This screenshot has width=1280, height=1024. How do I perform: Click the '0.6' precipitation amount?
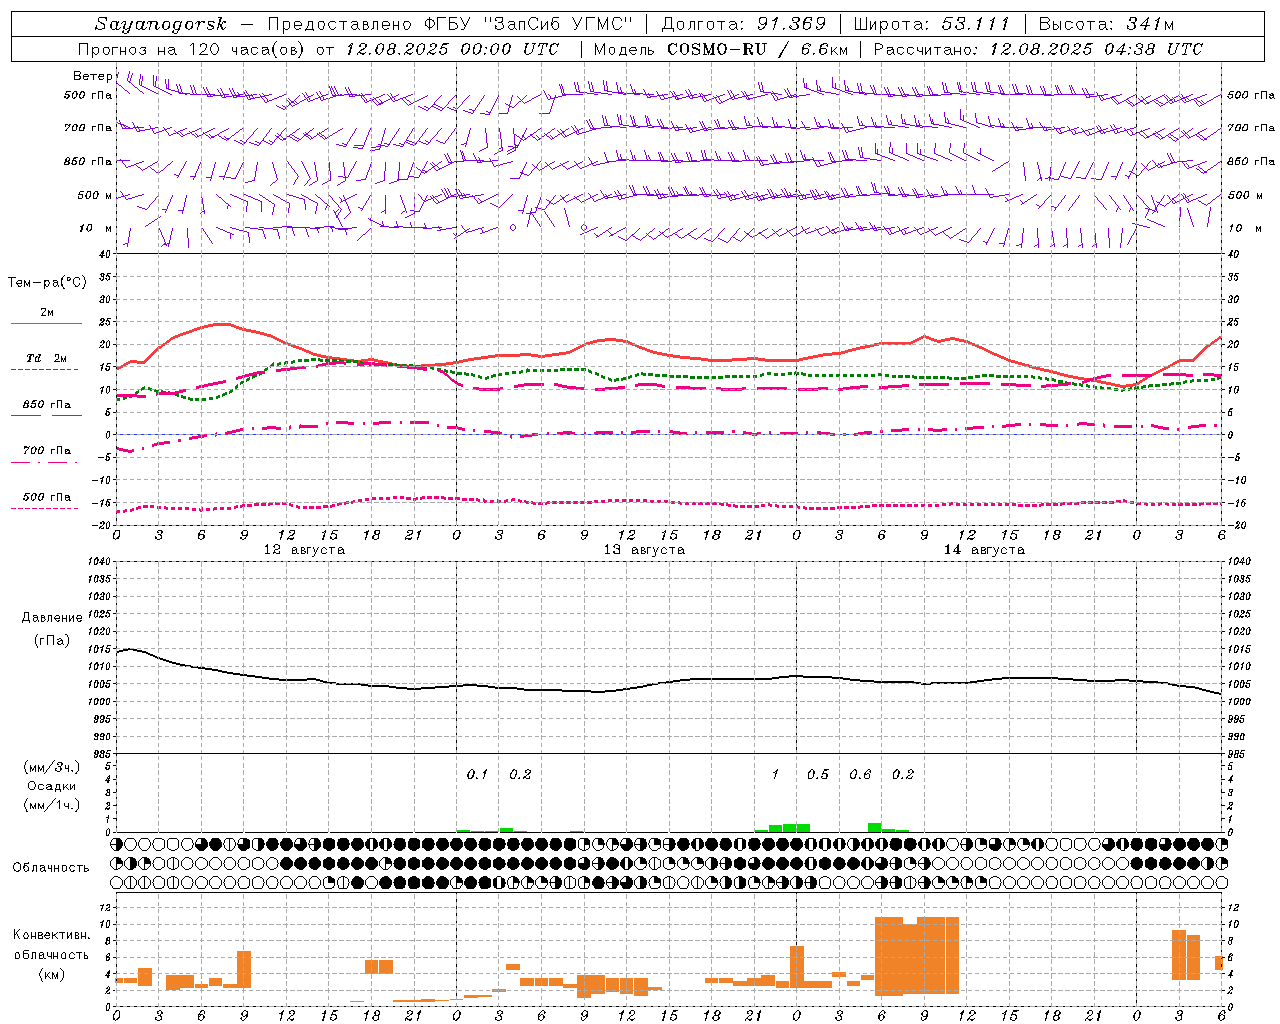[860, 774]
